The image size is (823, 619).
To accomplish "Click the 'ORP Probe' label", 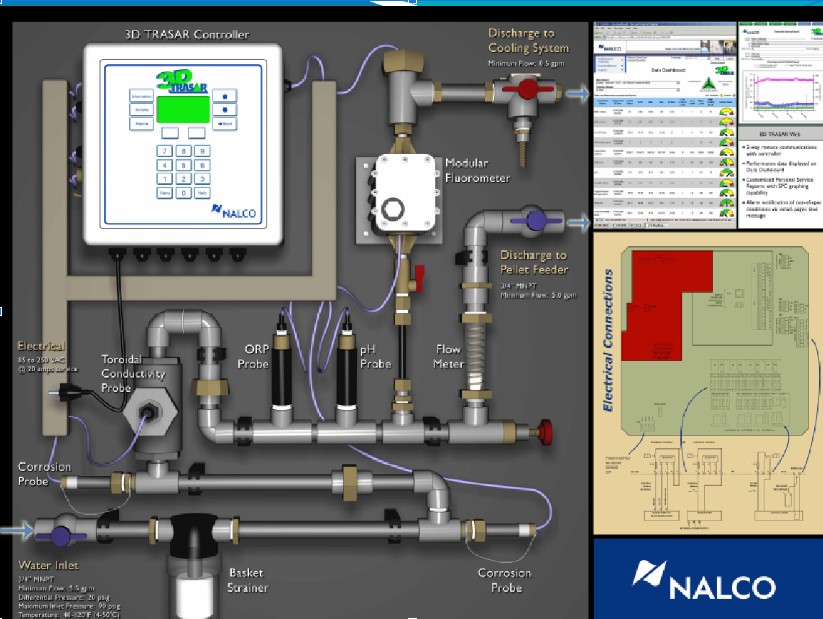I will pos(253,356).
